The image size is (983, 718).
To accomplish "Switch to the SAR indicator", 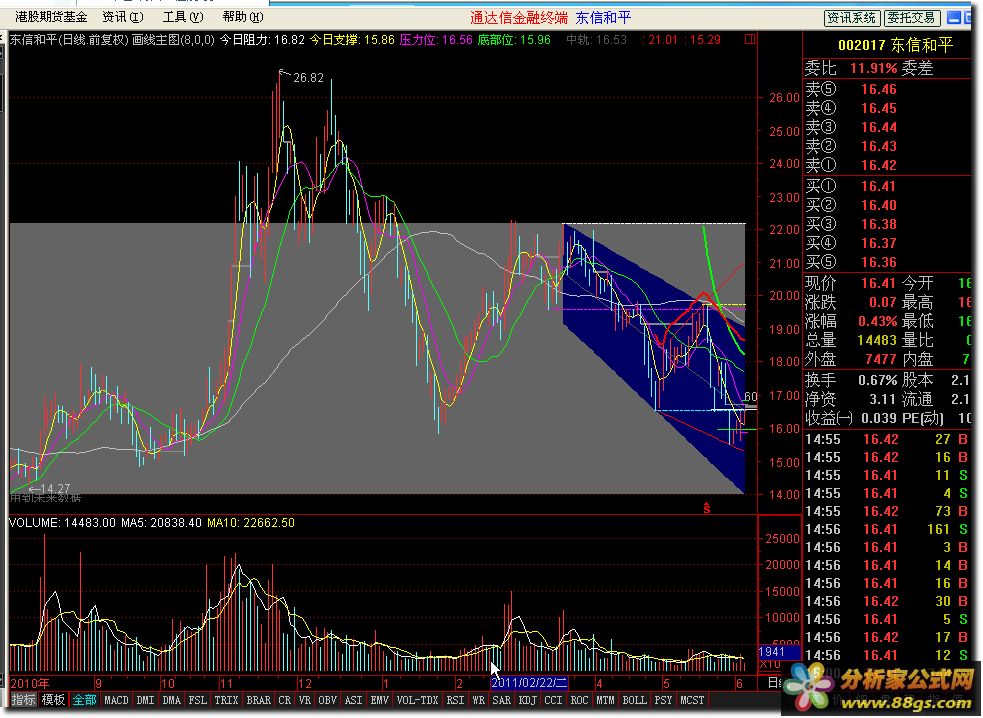I will coord(501,700).
